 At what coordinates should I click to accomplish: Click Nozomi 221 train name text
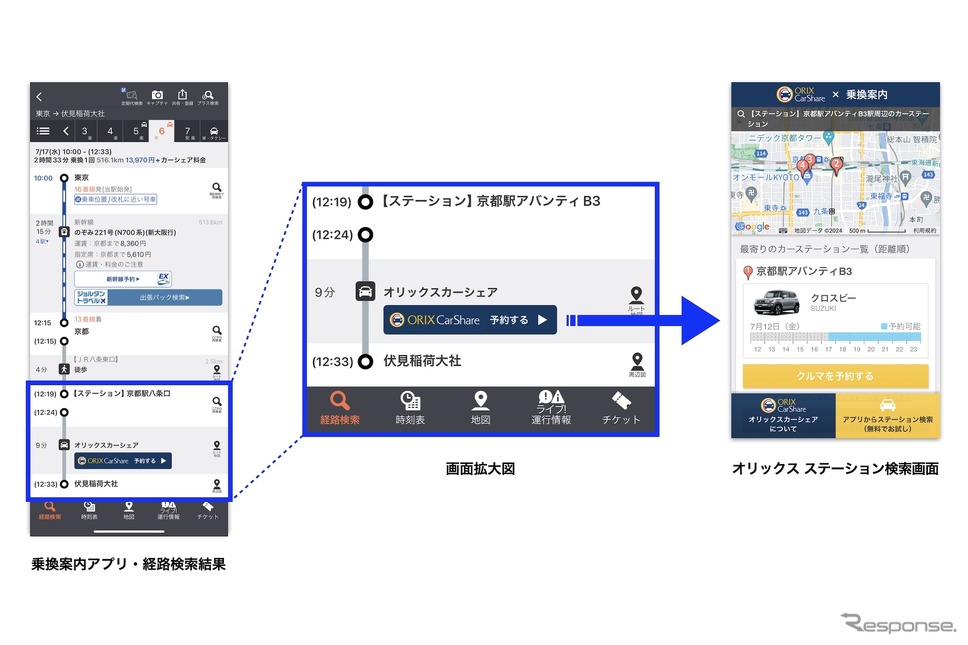(125, 233)
